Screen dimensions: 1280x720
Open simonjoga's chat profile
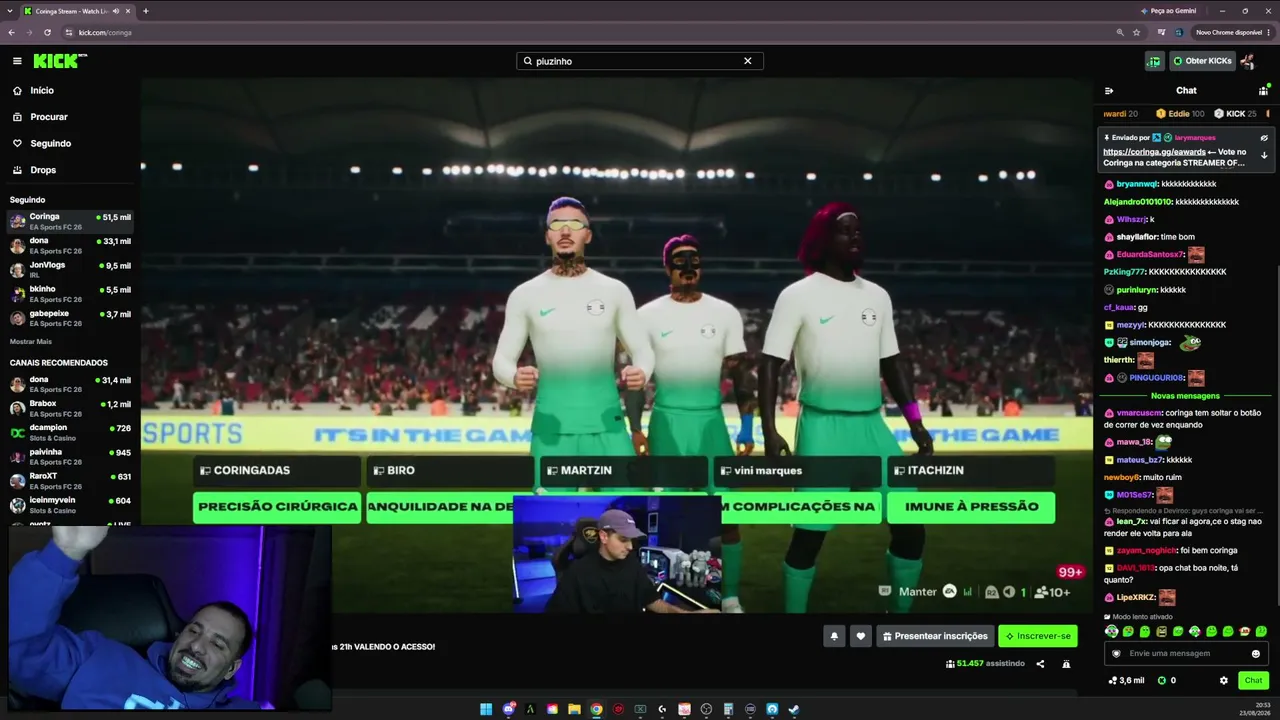1150,343
